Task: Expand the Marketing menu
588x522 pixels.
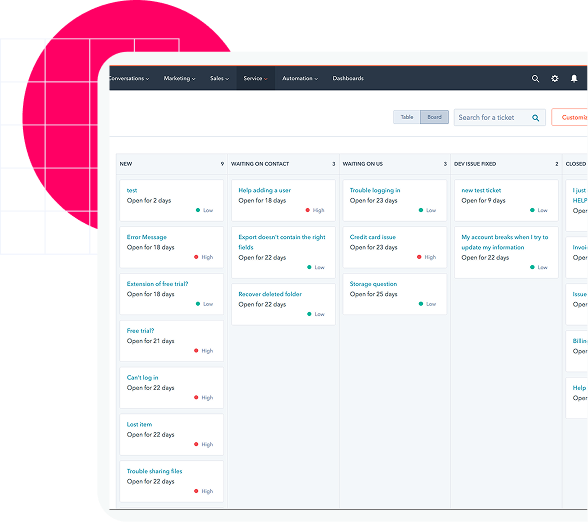Action: point(179,78)
